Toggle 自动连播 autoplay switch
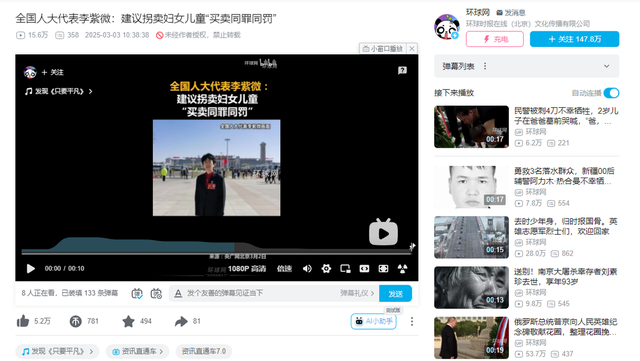 (611, 93)
